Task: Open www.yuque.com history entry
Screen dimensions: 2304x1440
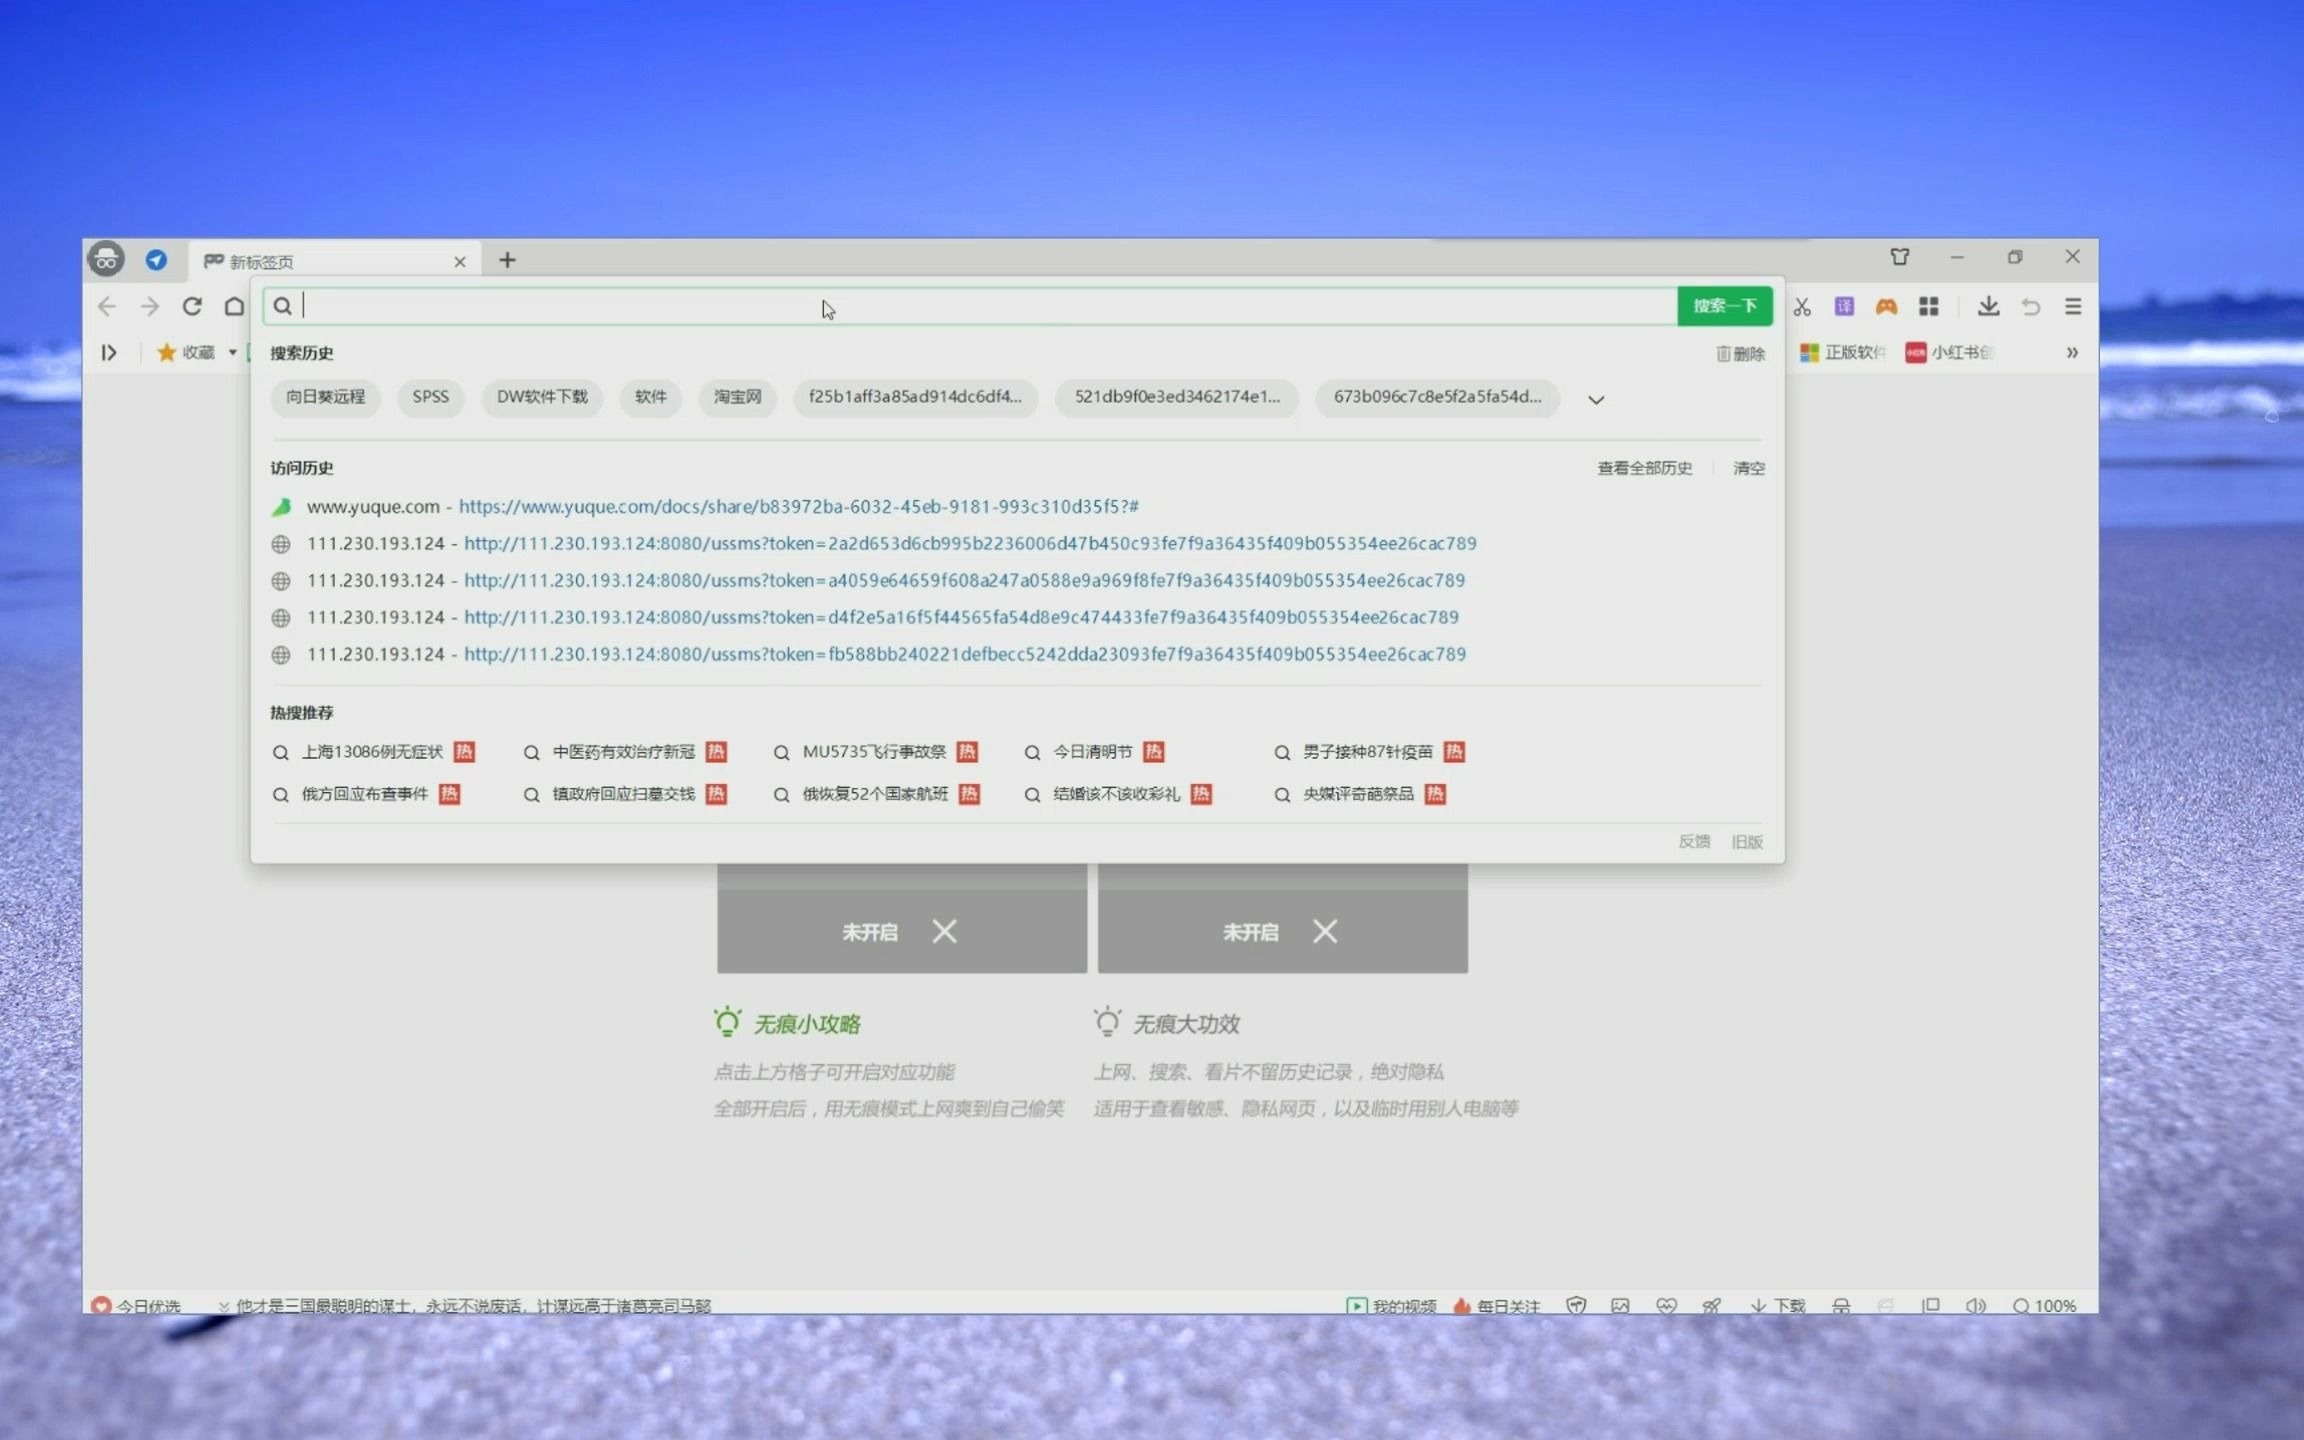Action: pos(705,507)
